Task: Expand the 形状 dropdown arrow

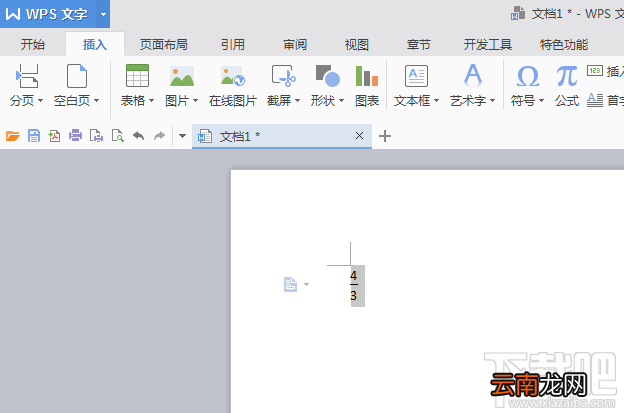Action: [341, 101]
